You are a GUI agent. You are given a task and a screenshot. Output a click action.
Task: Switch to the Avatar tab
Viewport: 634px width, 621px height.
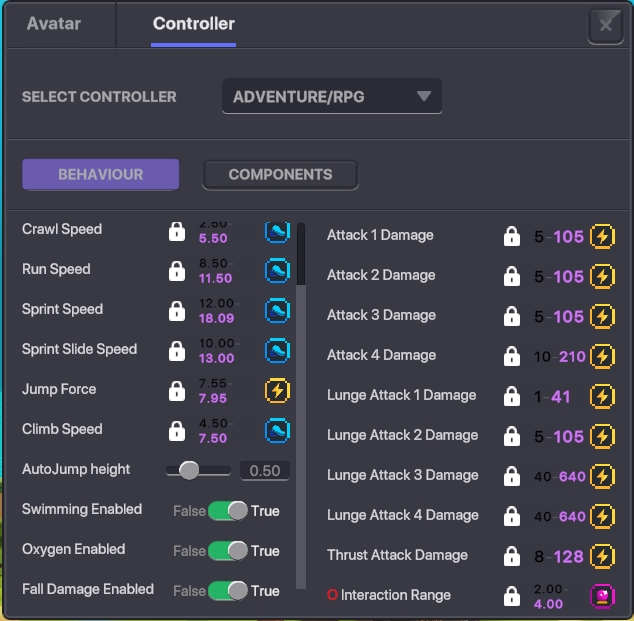pyautogui.click(x=54, y=23)
